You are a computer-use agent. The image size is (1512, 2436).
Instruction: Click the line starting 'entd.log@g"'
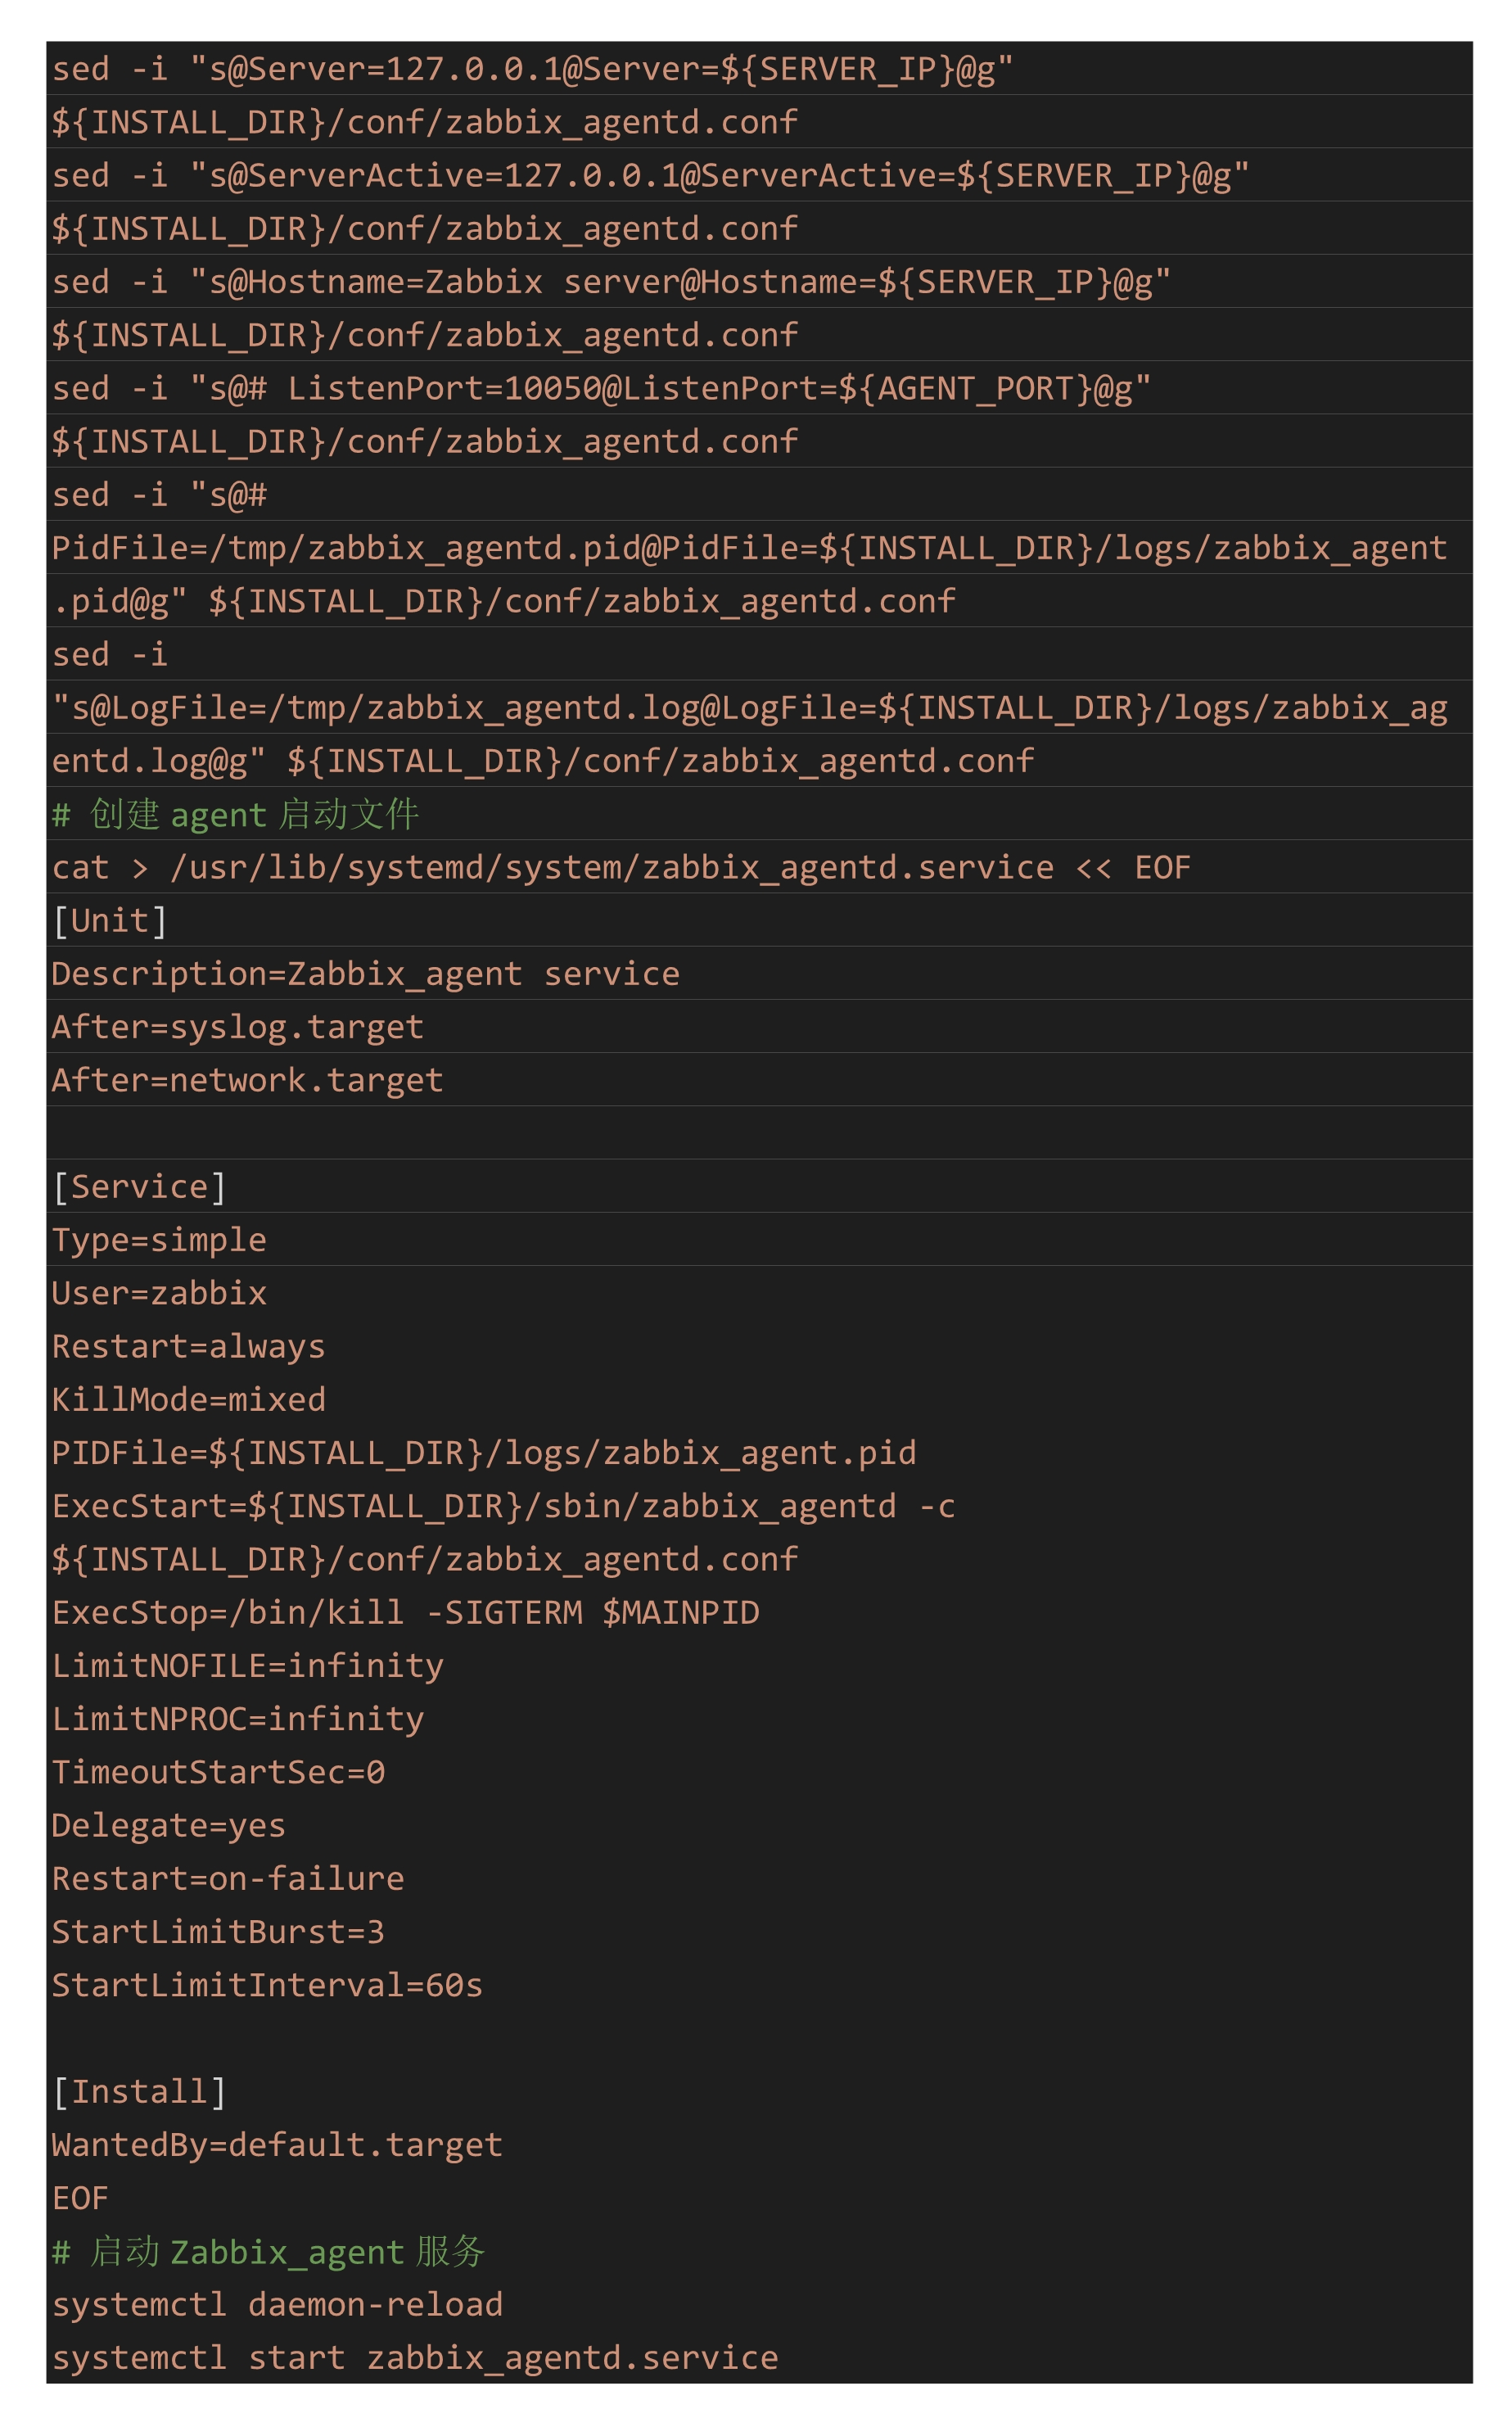click(x=543, y=760)
